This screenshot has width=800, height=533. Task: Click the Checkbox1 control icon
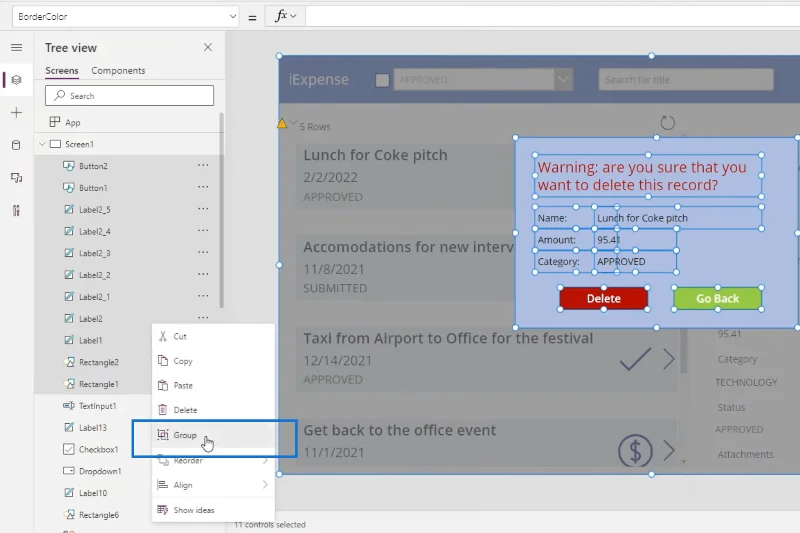tap(69, 449)
